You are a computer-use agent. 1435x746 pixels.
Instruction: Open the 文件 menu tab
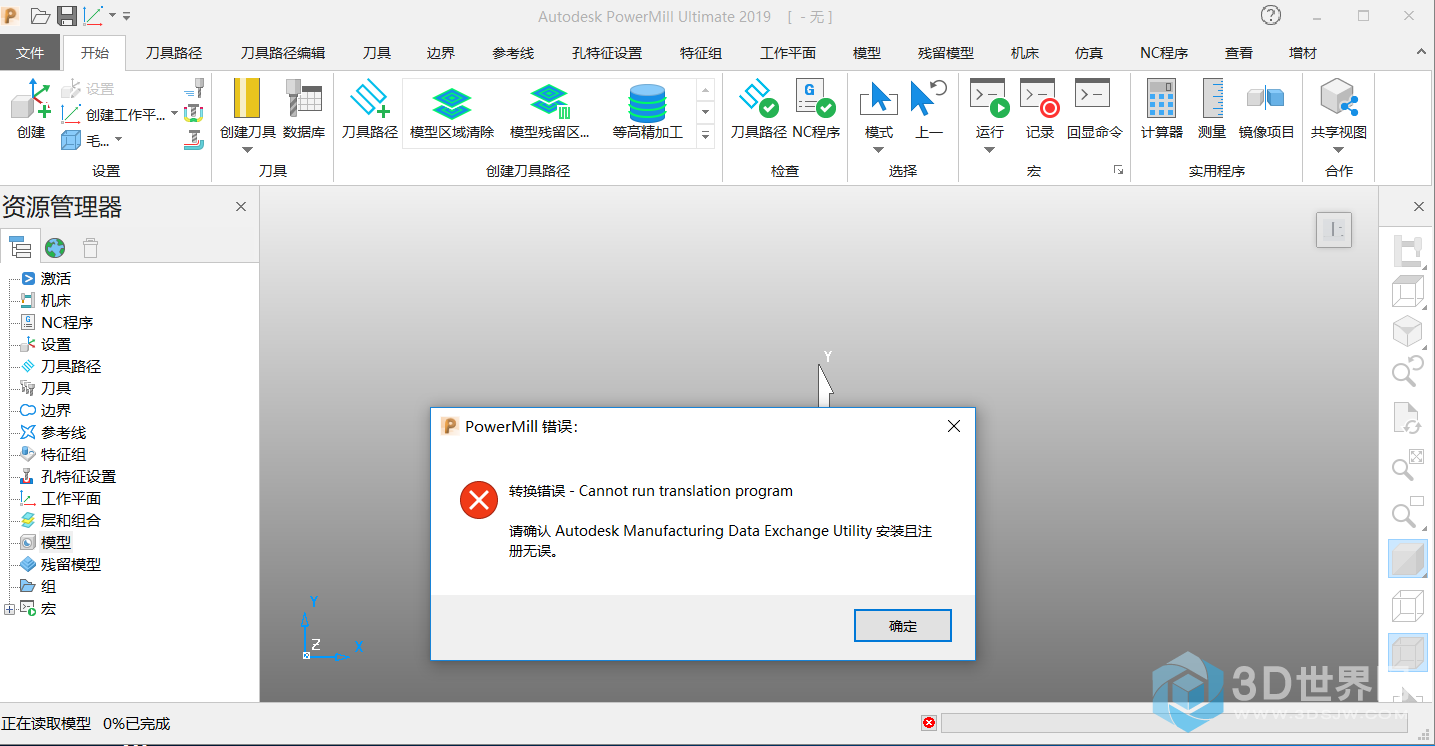click(30, 53)
